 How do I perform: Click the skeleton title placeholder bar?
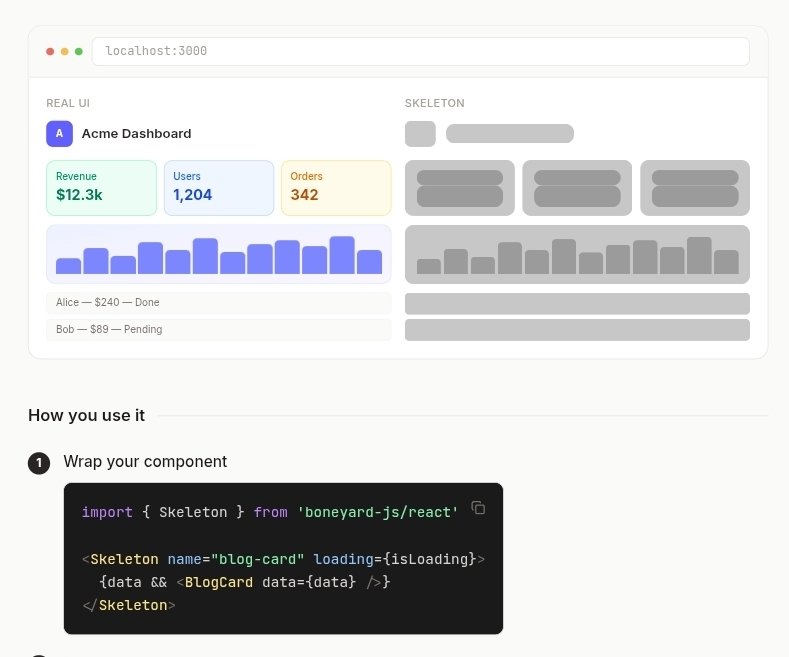pos(510,134)
